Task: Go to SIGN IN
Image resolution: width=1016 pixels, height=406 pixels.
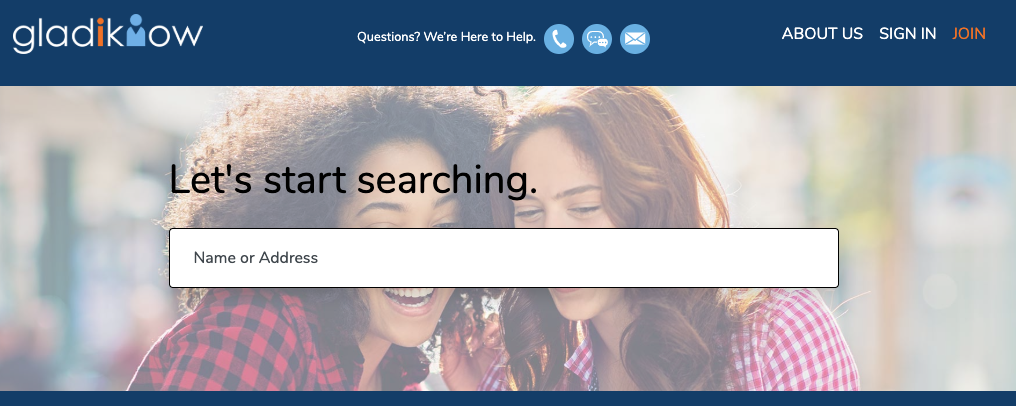Action: pos(907,34)
